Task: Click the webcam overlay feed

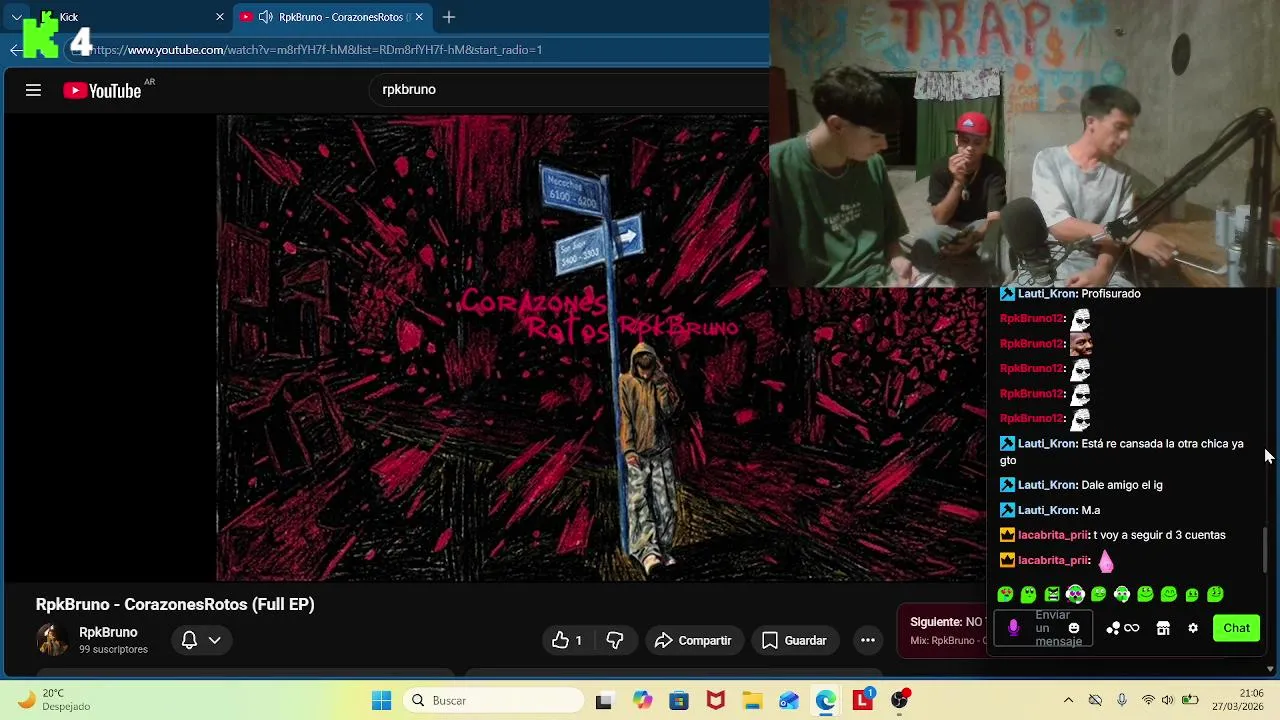Action: pos(1024,143)
